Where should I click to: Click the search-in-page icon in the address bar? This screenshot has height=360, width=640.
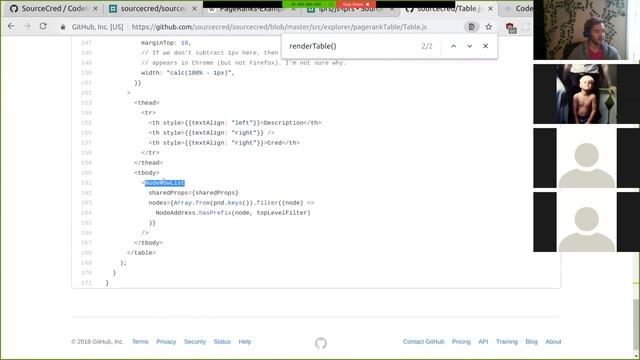coord(471,27)
